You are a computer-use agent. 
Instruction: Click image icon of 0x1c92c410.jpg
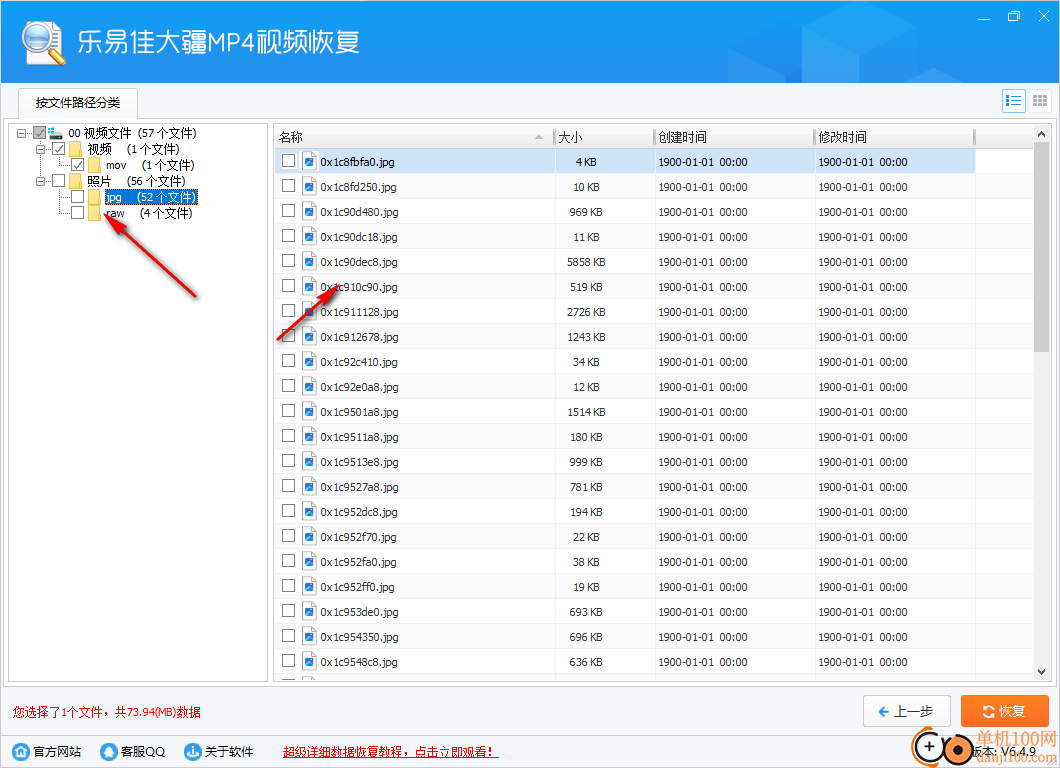coord(310,362)
